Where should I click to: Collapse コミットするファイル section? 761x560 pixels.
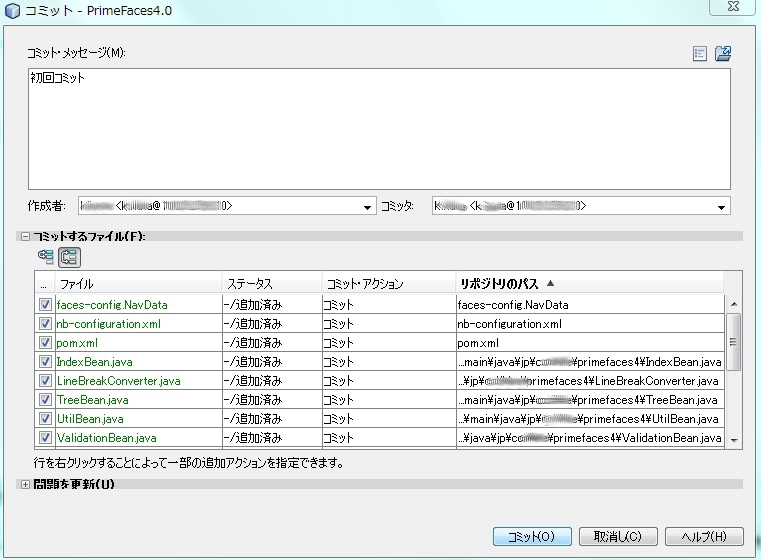click(25, 236)
